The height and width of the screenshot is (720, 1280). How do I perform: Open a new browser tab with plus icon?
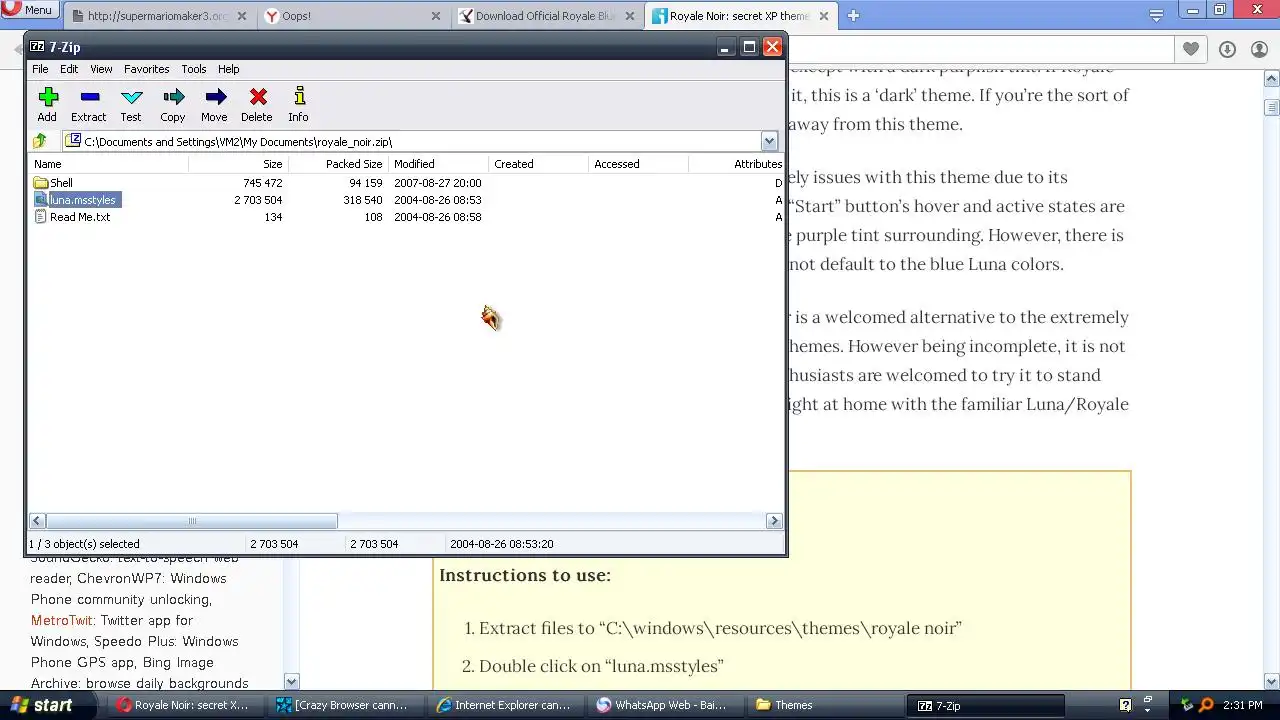(853, 15)
